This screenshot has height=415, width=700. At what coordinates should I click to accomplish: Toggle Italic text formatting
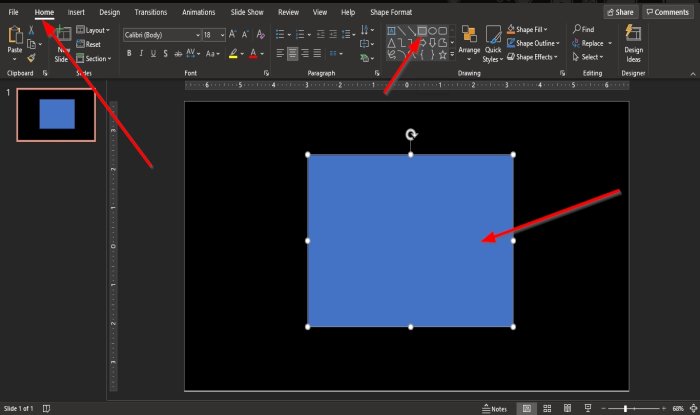click(141, 52)
